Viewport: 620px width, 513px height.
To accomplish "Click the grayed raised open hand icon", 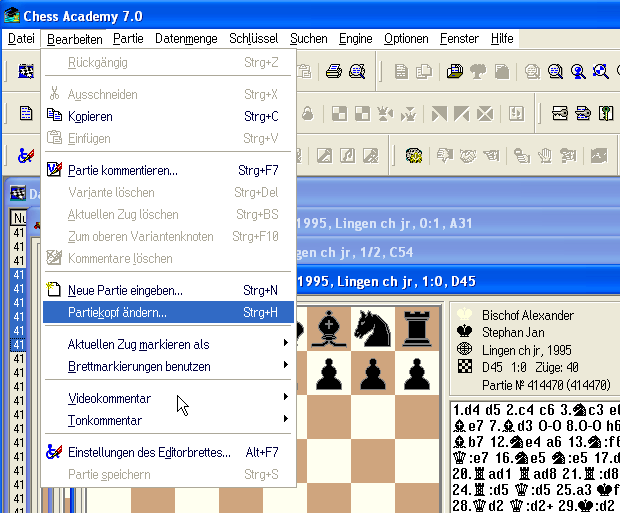I will 544,155.
